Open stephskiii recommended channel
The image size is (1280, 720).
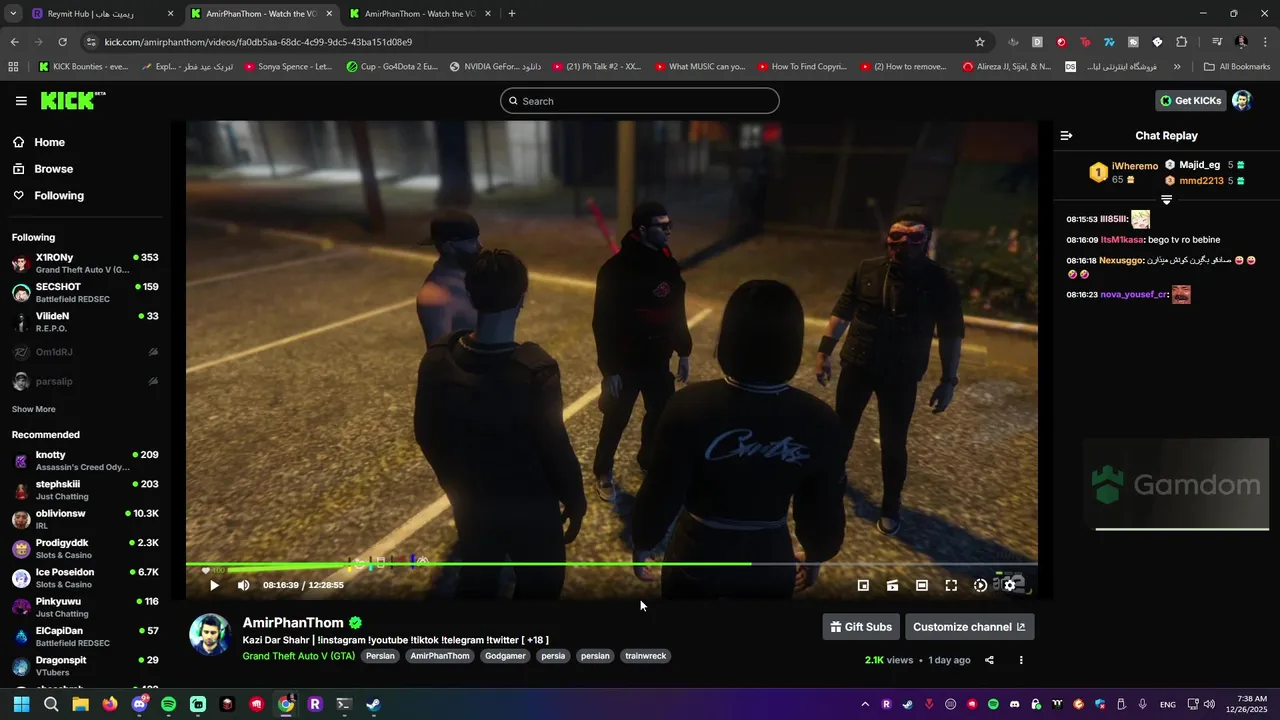click(x=85, y=490)
